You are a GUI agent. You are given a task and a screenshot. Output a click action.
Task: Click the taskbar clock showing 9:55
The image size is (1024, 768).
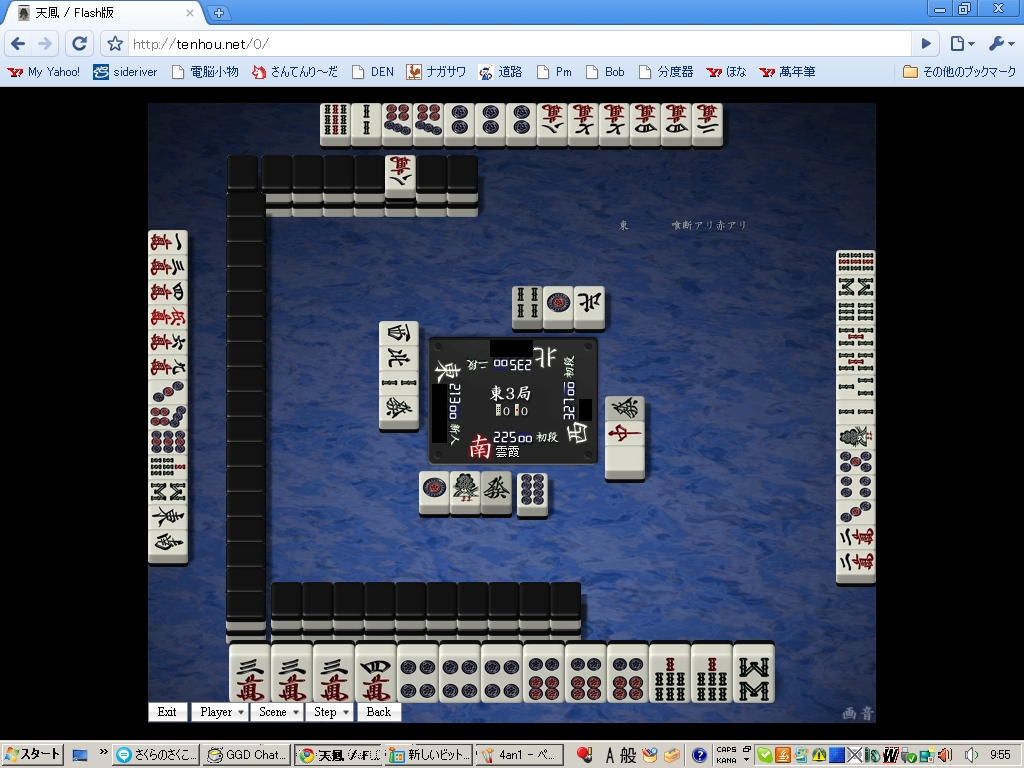click(x=1000, y=756)
